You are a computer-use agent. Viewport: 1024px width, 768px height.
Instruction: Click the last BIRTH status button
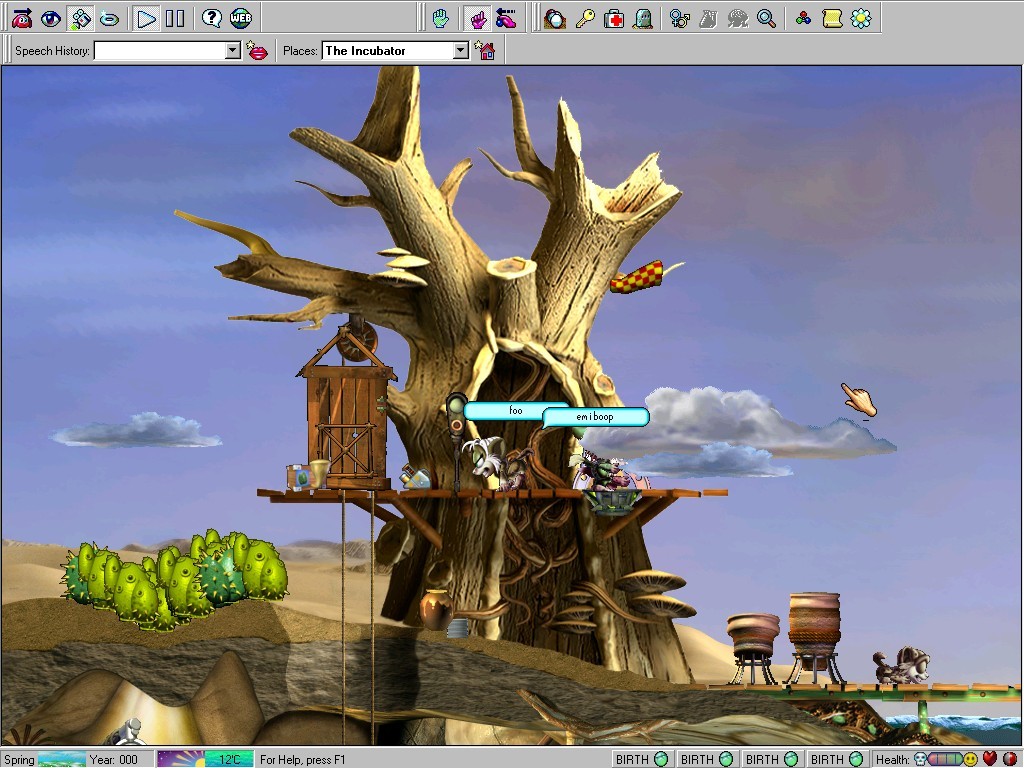tap(837, 759)
